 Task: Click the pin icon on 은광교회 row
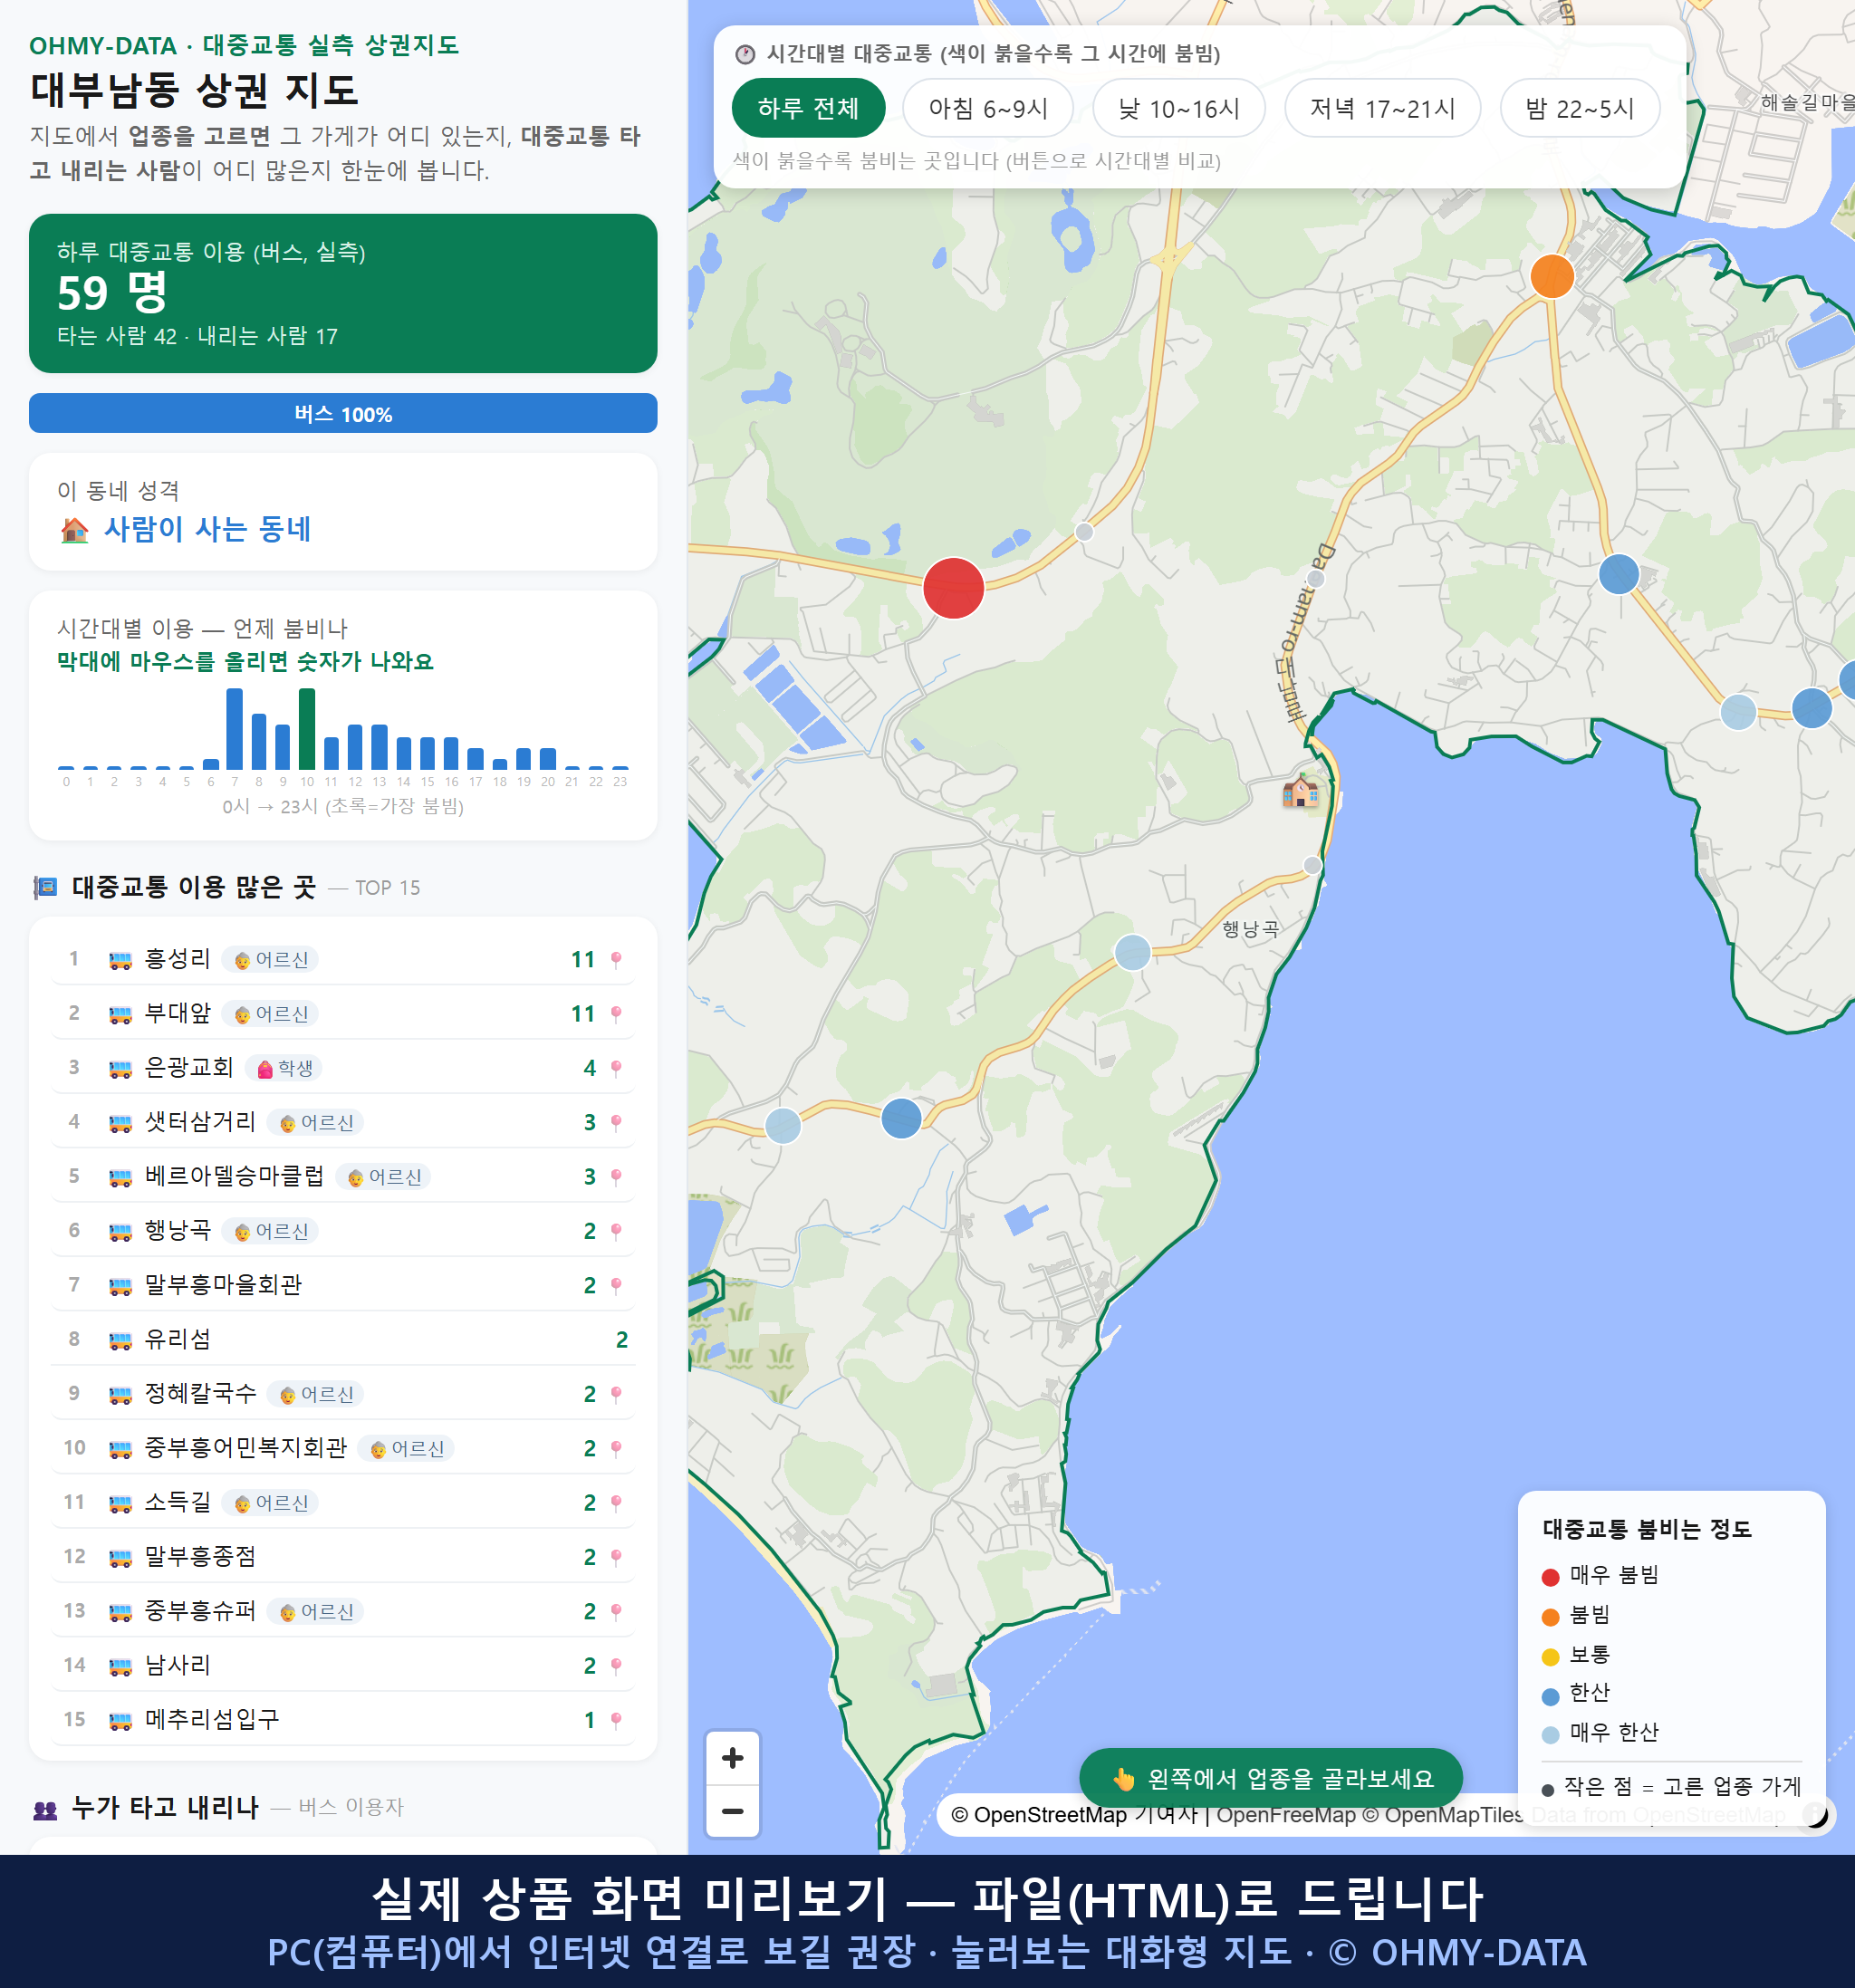pos(616,1069)
